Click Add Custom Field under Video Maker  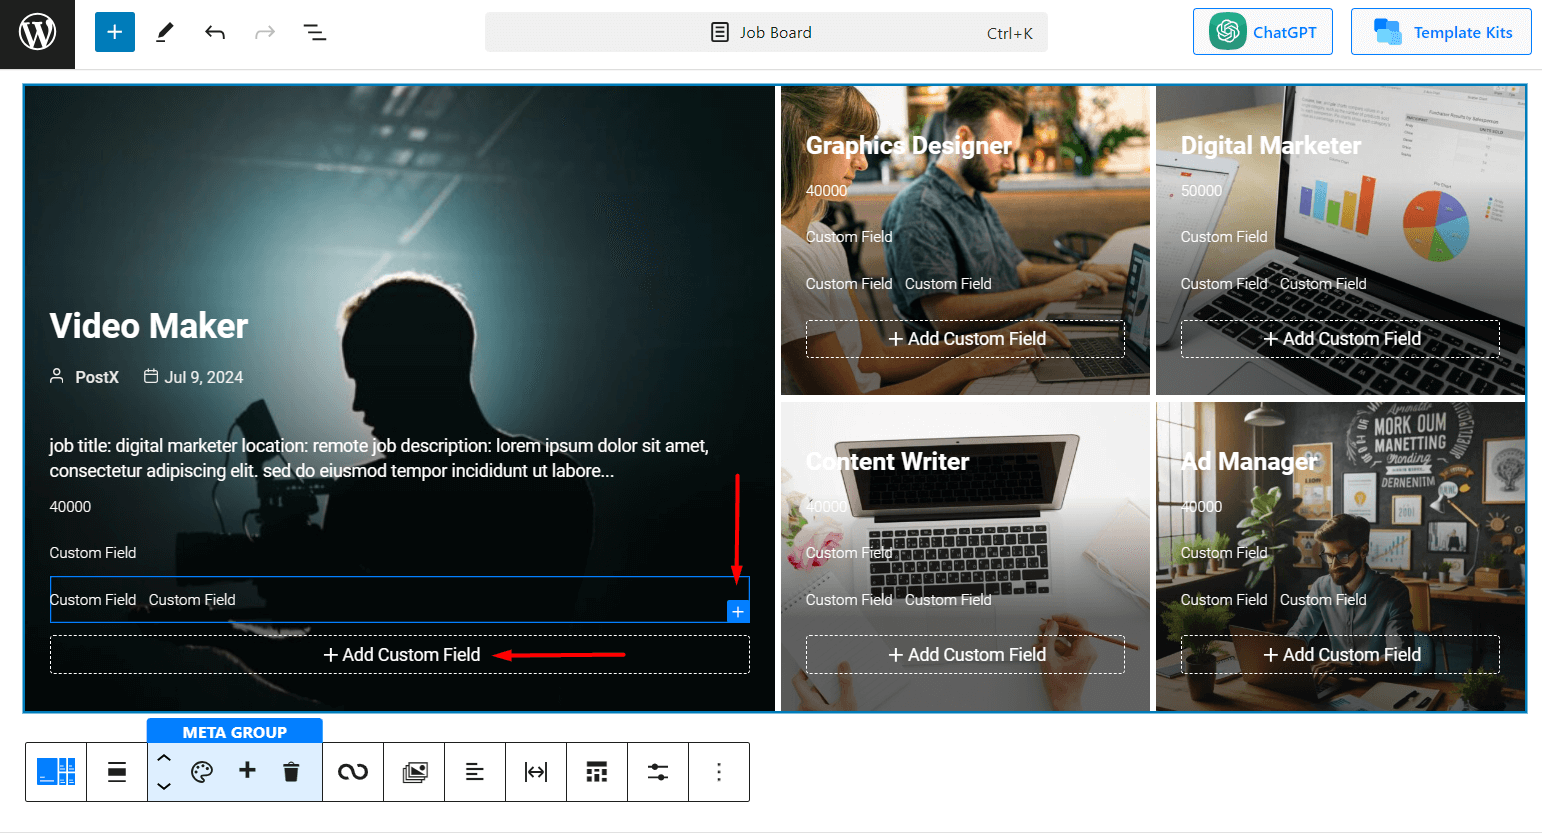(400, 655)
